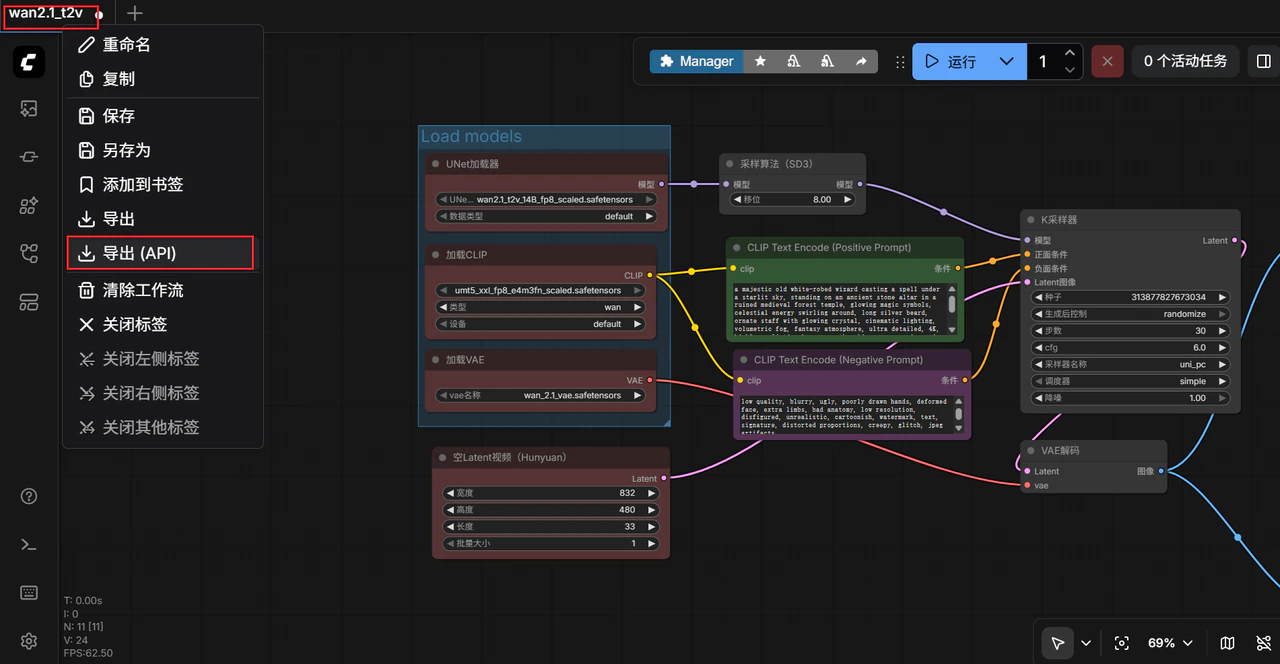Viewport: 1280px width, 664px height.
Task: Click the fit-view focus icon
Action: tap(1122, 643)
